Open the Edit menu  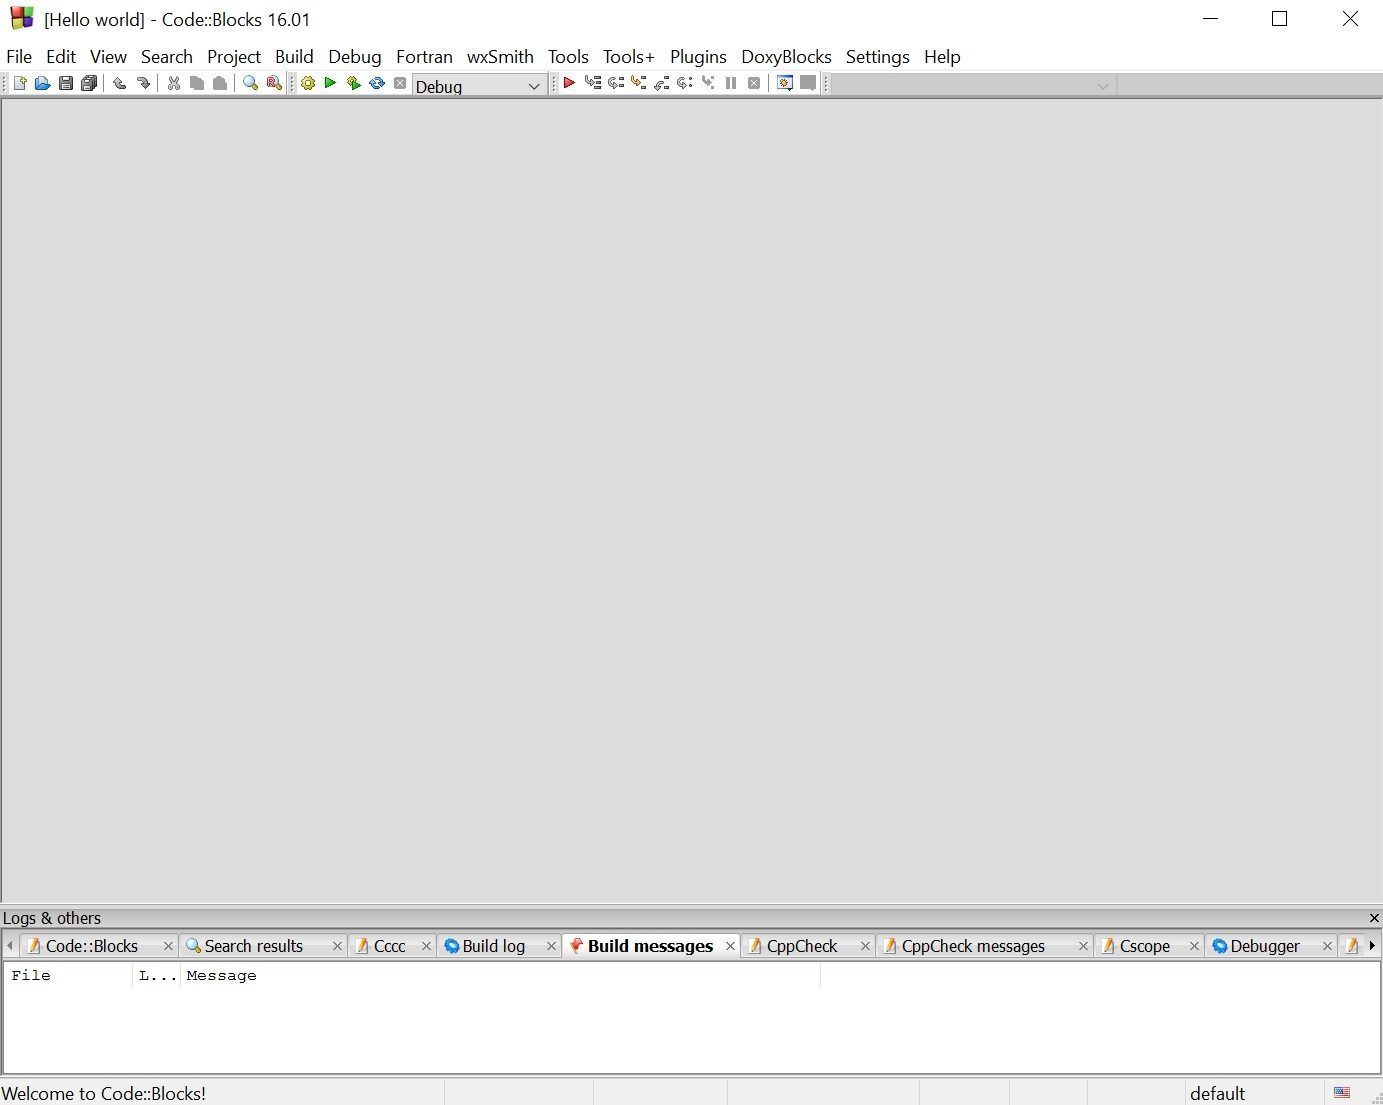click(x=61, y=57)
